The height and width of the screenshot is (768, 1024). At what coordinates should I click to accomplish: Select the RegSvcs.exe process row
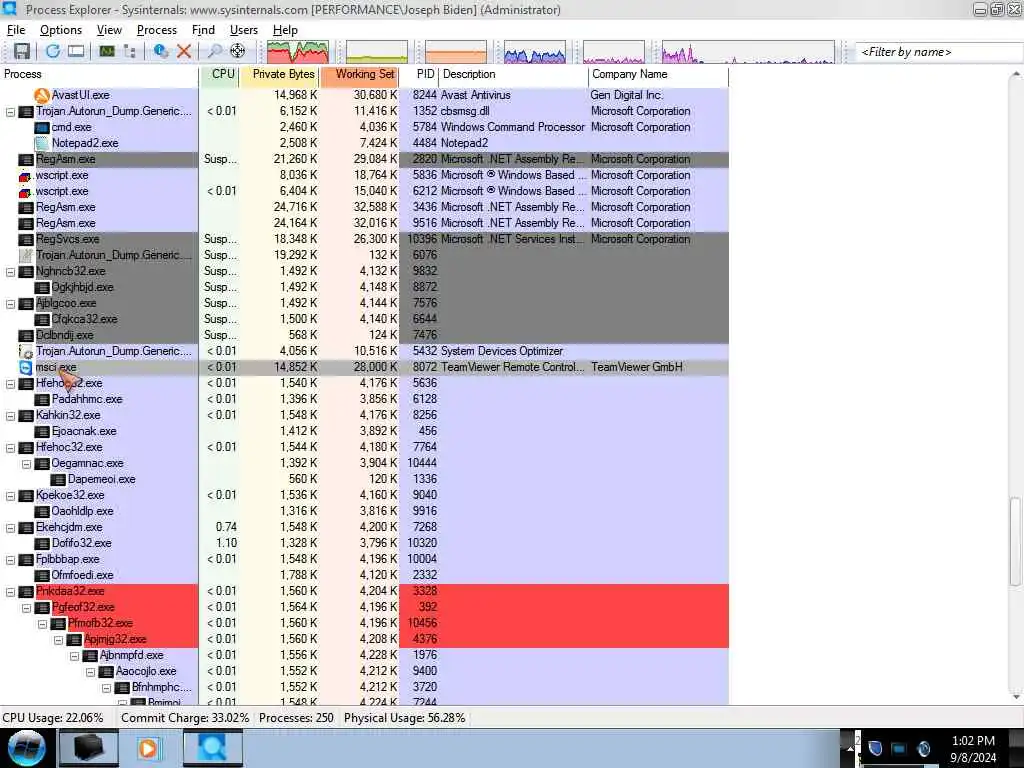tap(364, 240)
